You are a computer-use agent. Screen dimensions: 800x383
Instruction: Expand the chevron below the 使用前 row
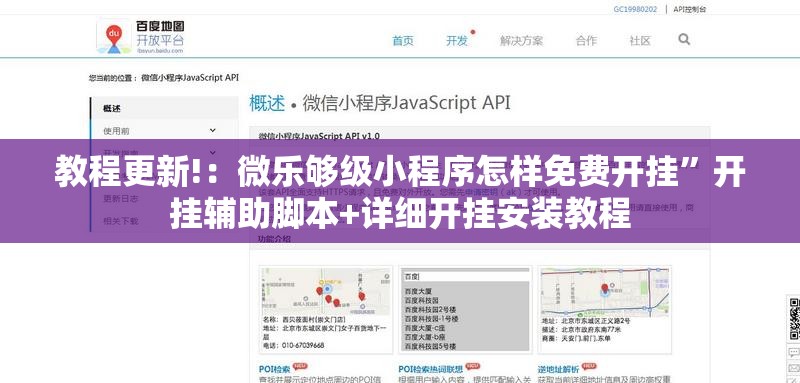[x=213, y=152]
